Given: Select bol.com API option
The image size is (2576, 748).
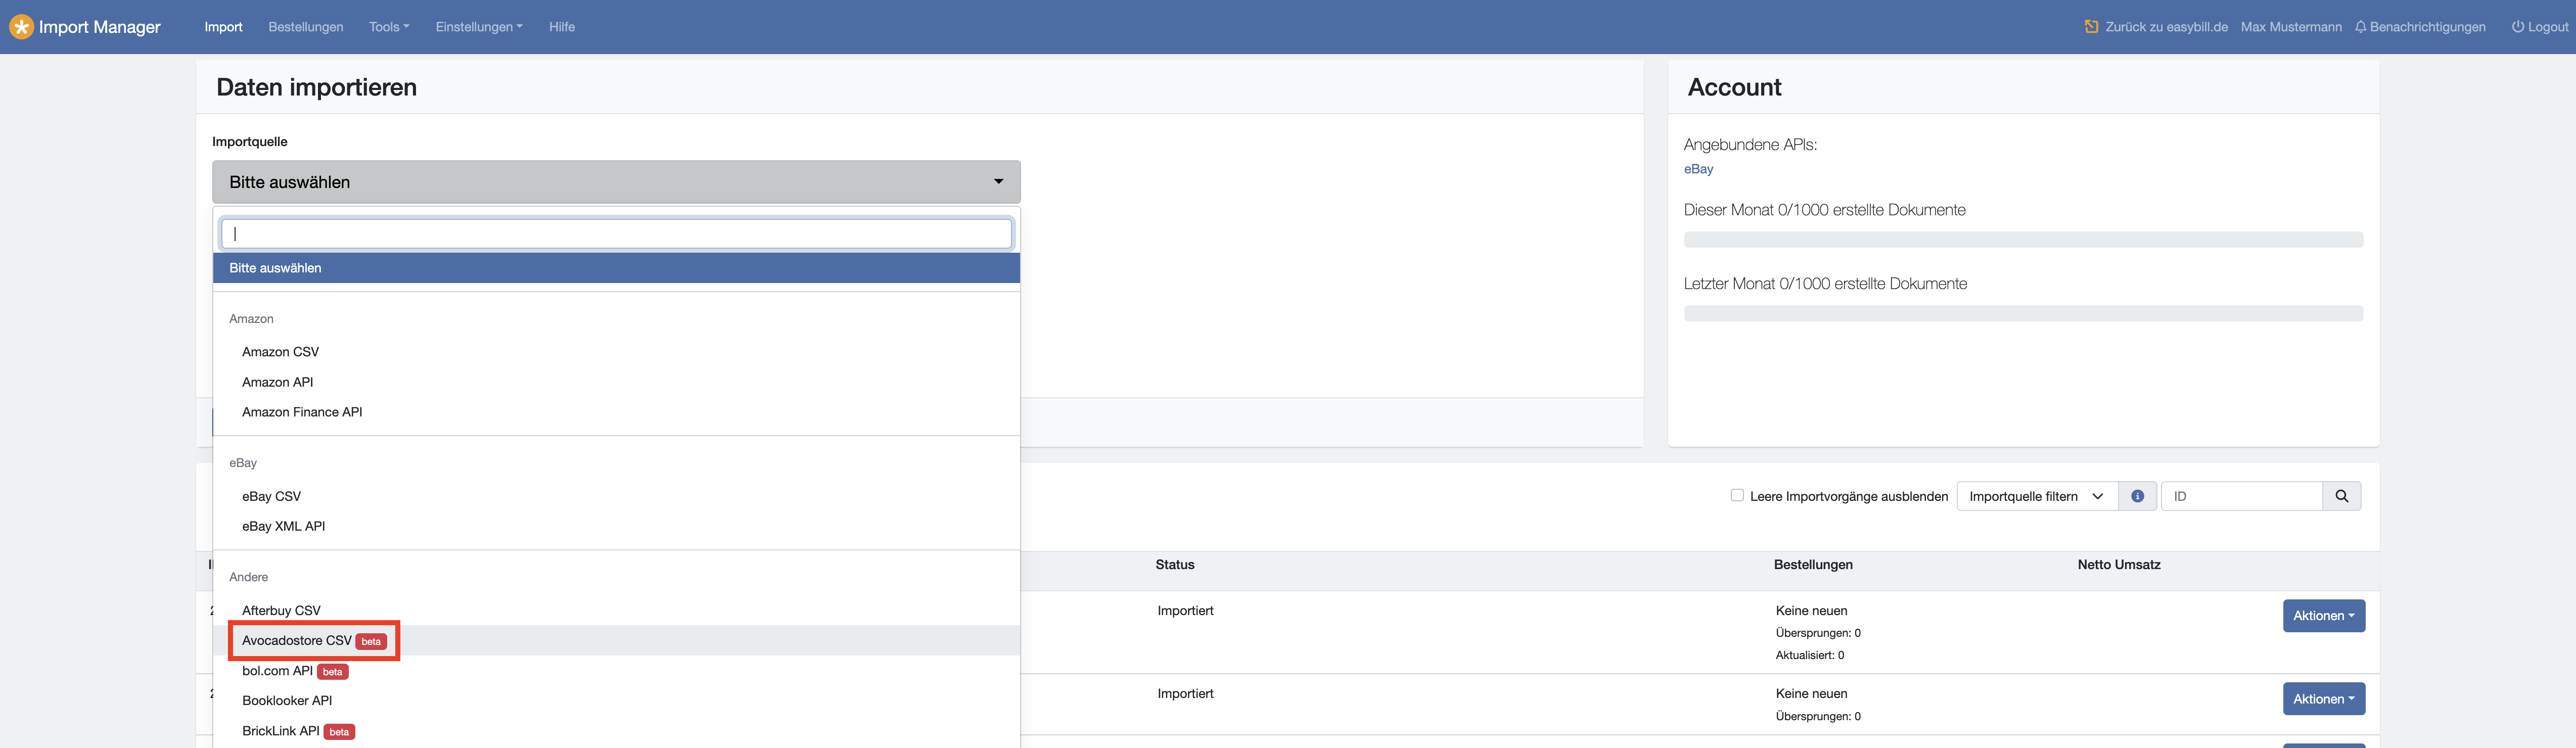Looking at the screenshot, I should (x=616, y=671).
